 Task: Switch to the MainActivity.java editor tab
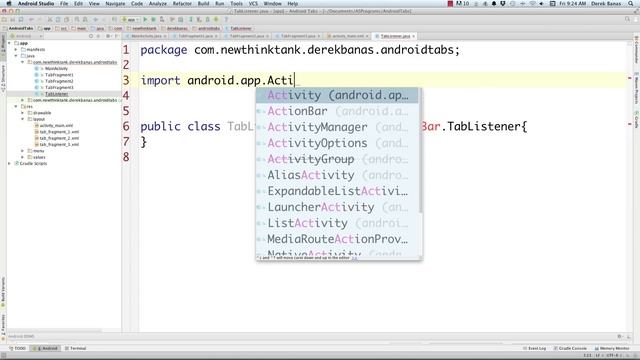click(x=146, y=36)
